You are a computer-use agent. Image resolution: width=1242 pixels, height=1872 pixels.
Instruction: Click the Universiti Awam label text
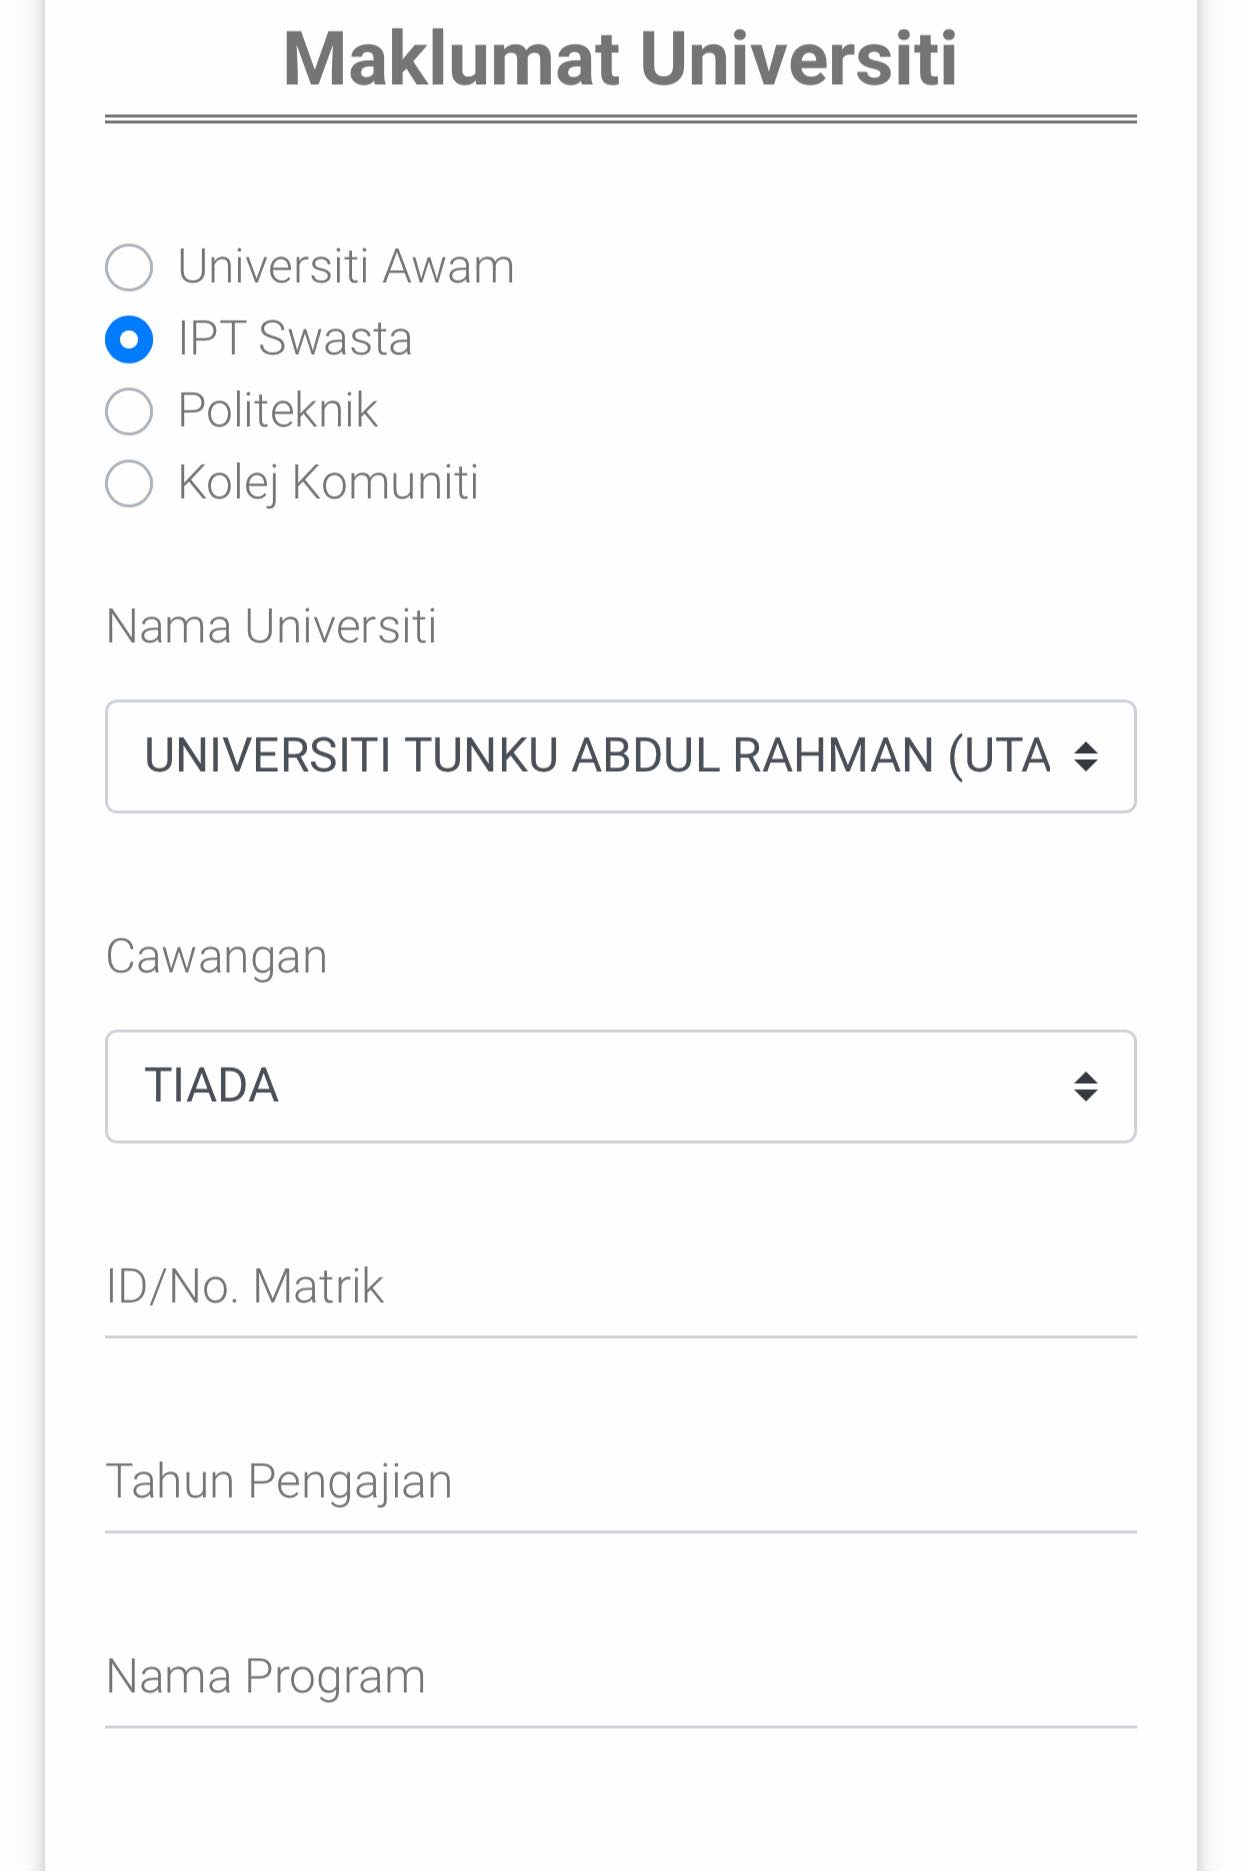pyautogui.click(x=346, y=267)
